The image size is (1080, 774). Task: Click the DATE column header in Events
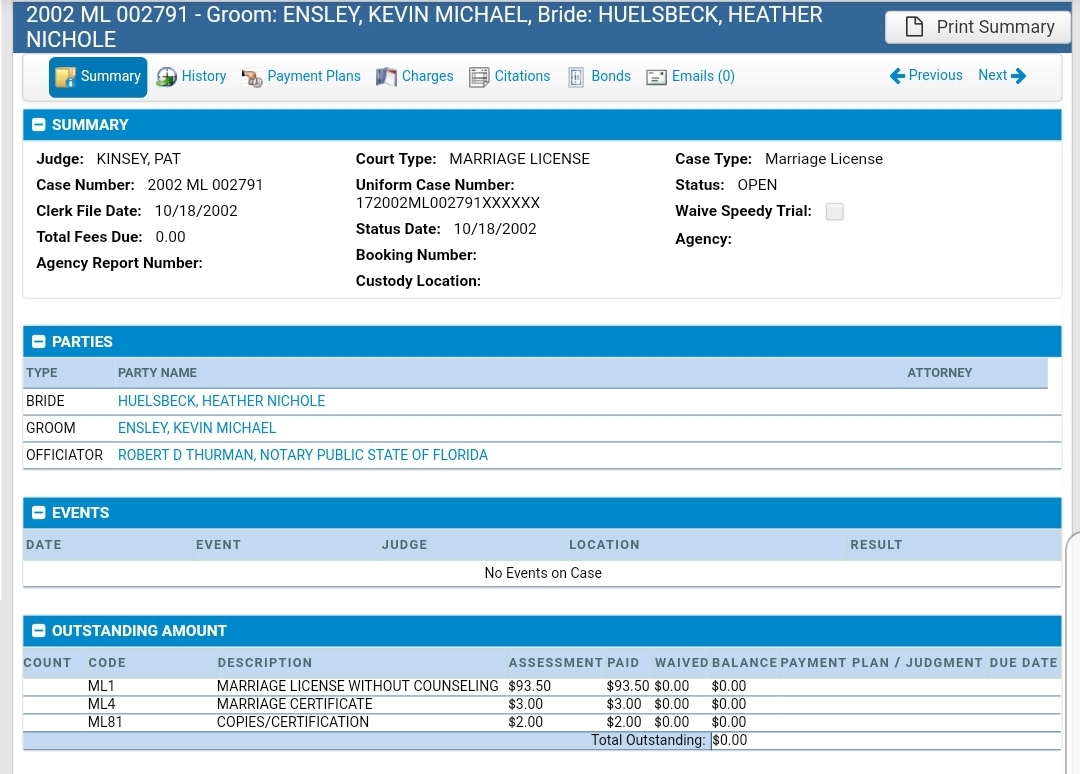[43, 545]
